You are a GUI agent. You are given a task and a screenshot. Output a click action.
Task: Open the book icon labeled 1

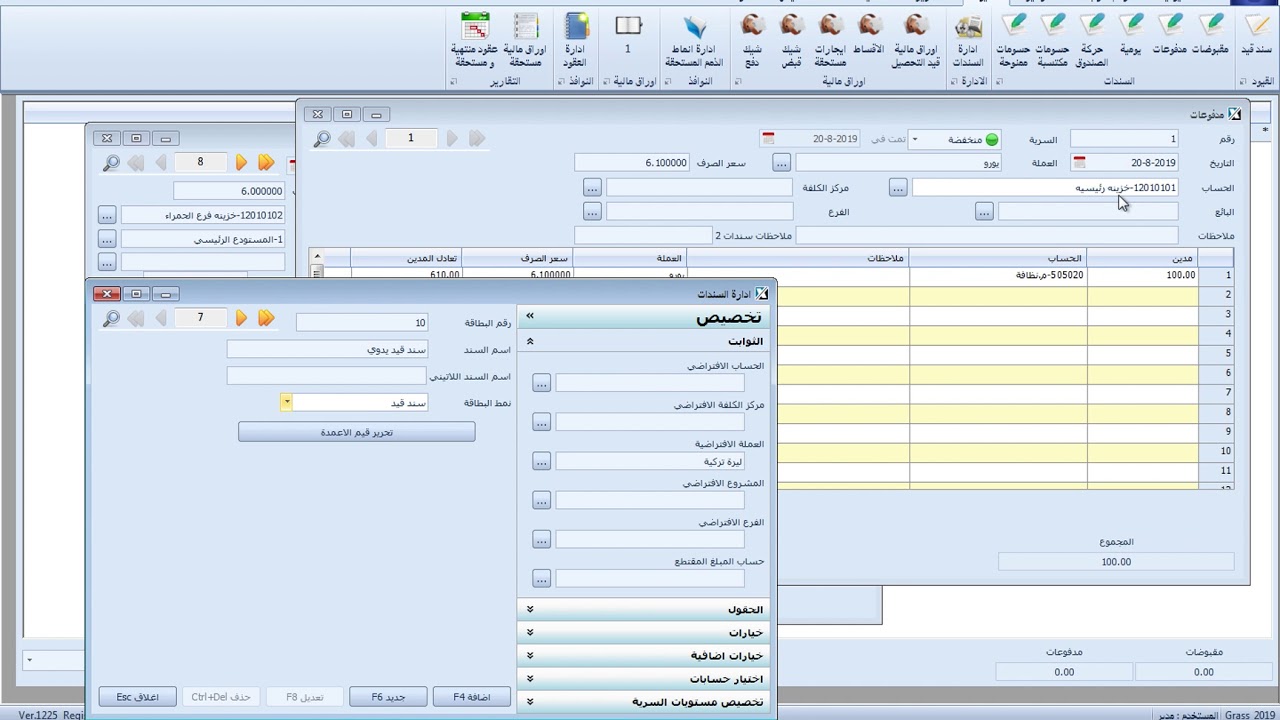[x=628, y=34]
